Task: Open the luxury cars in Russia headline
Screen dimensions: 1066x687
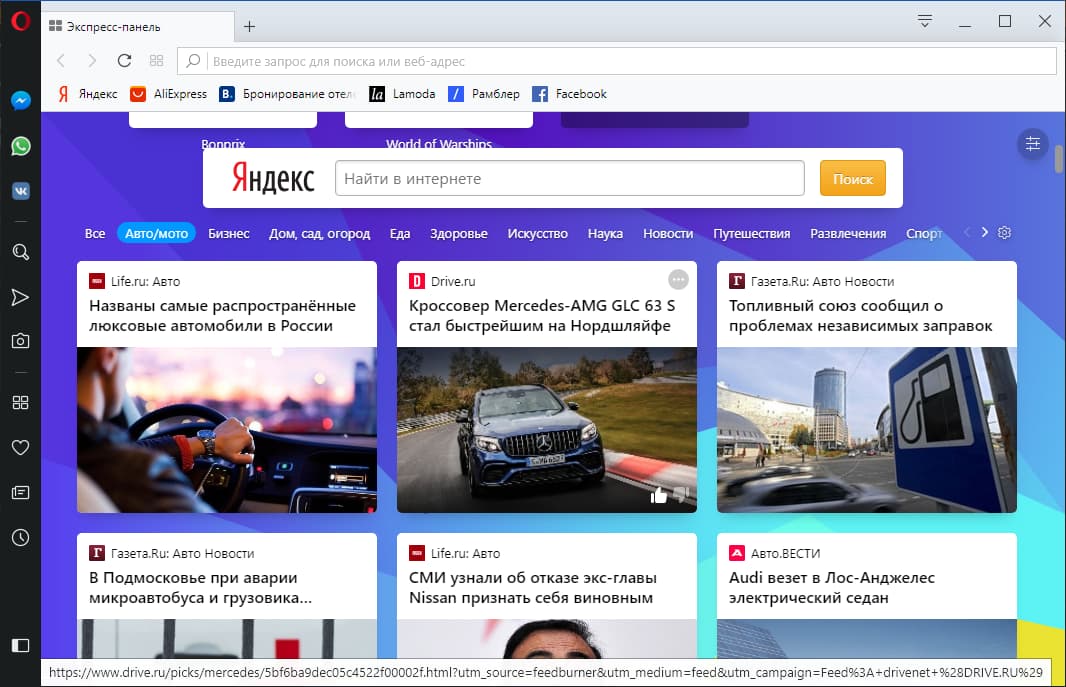Action: point(222,315)
